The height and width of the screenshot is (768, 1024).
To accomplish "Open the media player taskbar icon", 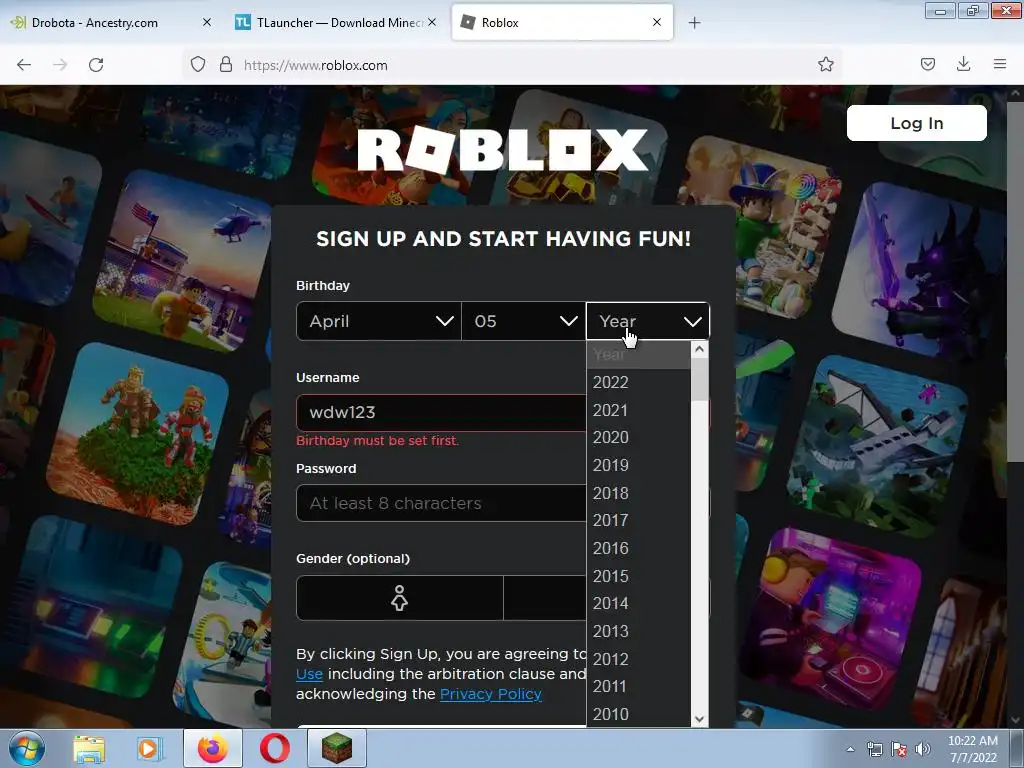I will point(149,748).
